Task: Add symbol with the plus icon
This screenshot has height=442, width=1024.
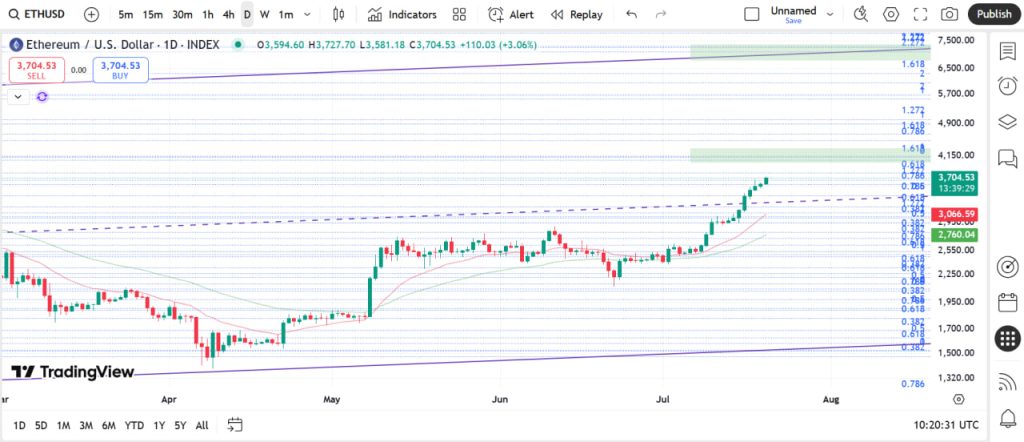Action: [x=91, y=14]
